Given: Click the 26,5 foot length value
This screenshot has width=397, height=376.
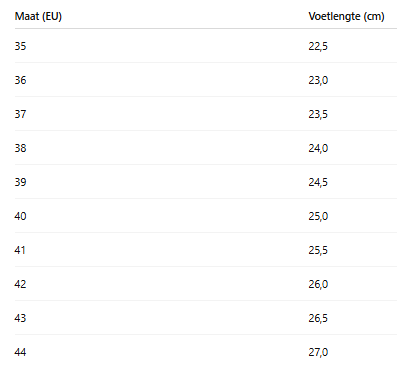Looking at the screenshot, I should 318,318.
